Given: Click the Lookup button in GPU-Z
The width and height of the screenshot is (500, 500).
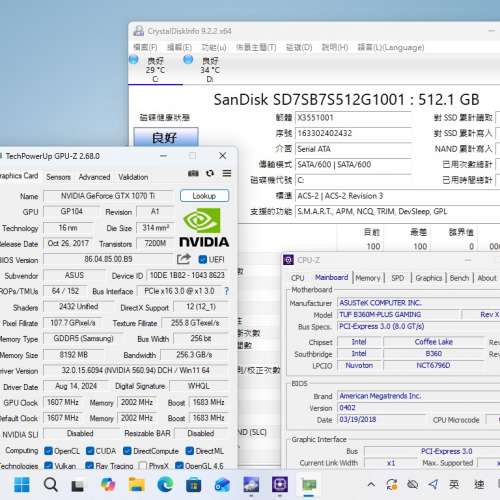Looking at the screenshot, I should (204, 196).
